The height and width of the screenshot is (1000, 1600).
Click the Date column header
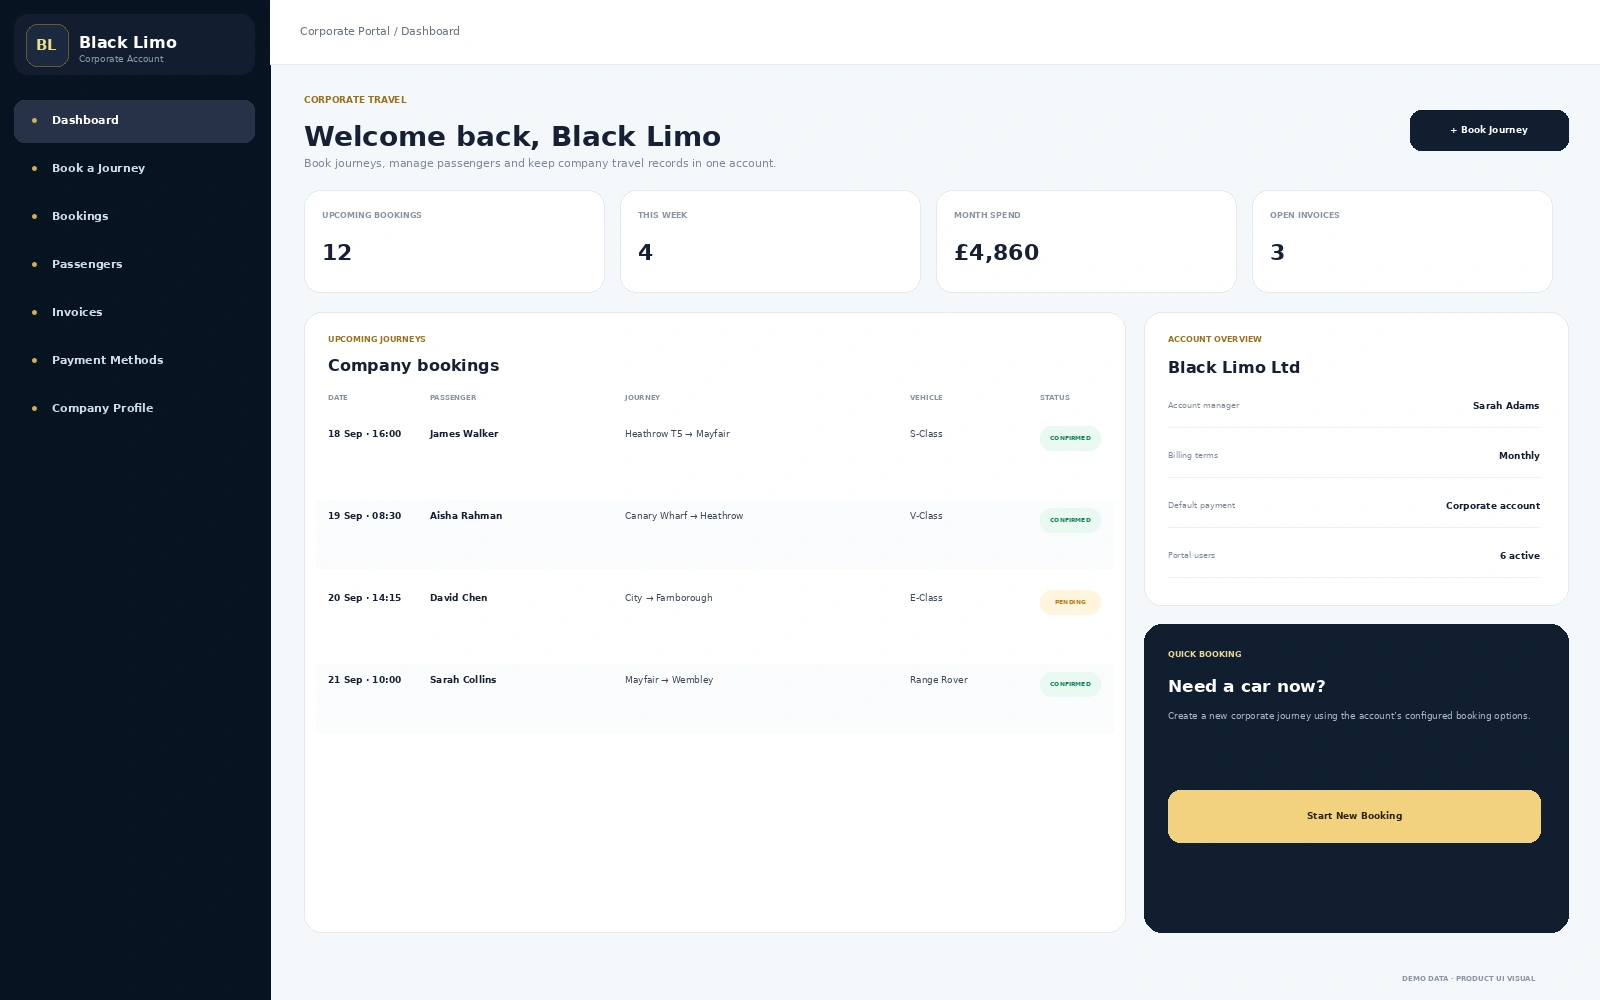(338, 398)
